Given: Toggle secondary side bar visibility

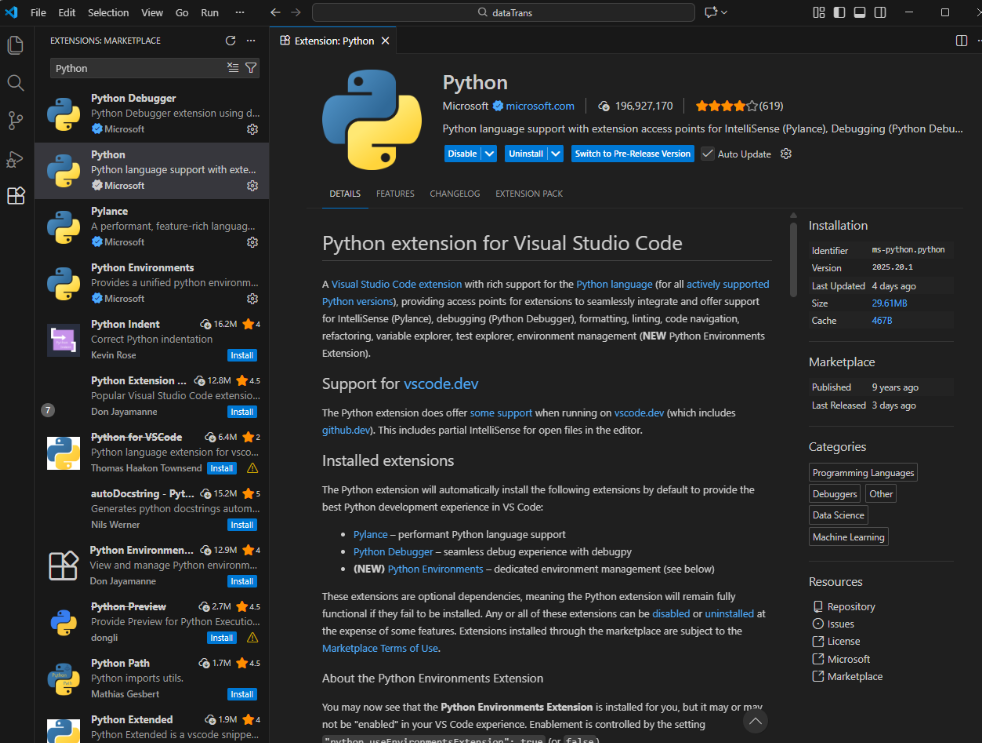Looking at the screenshot, I should pyautogui.click(x=880, y=12).
